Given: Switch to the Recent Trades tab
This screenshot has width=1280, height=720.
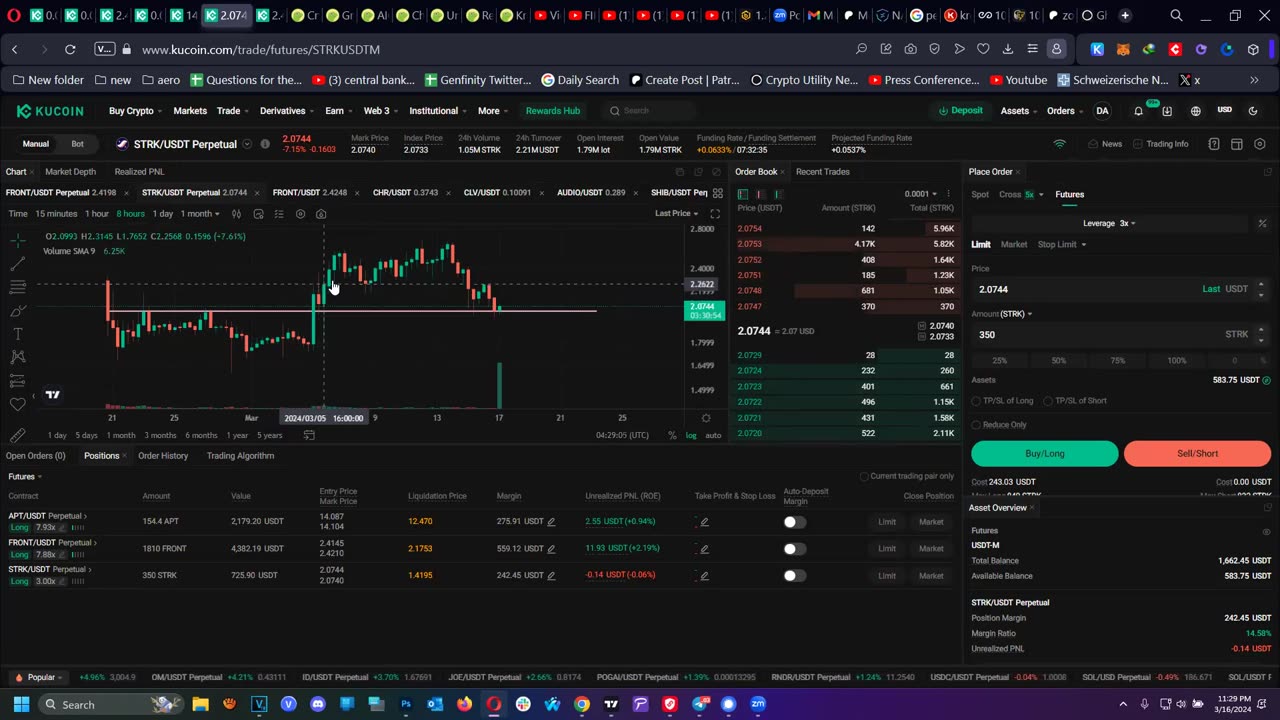Looking at the screenshot, I should (x=822, y=172).
